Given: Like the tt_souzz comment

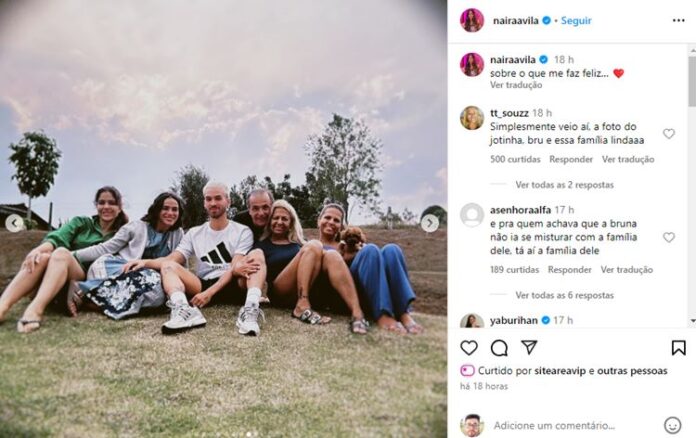Looking at the screenshot, I should point(668,134).
